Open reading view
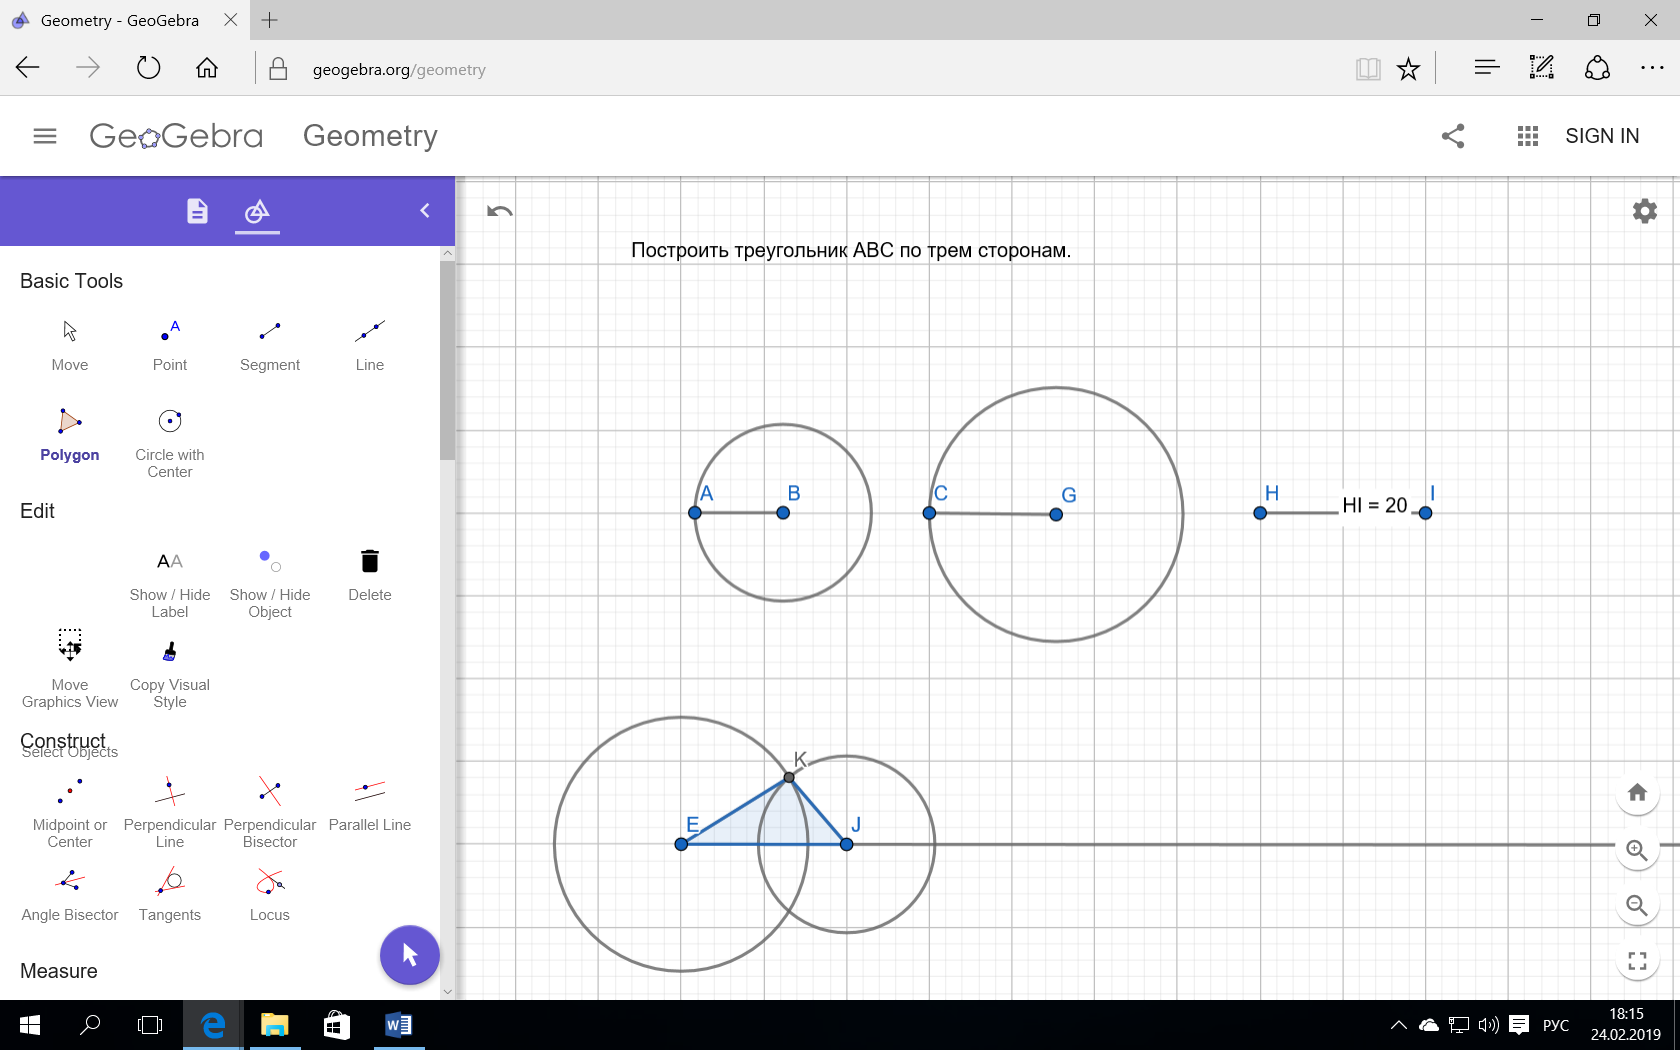1680x1050 pixels. tap(1367, 68)
